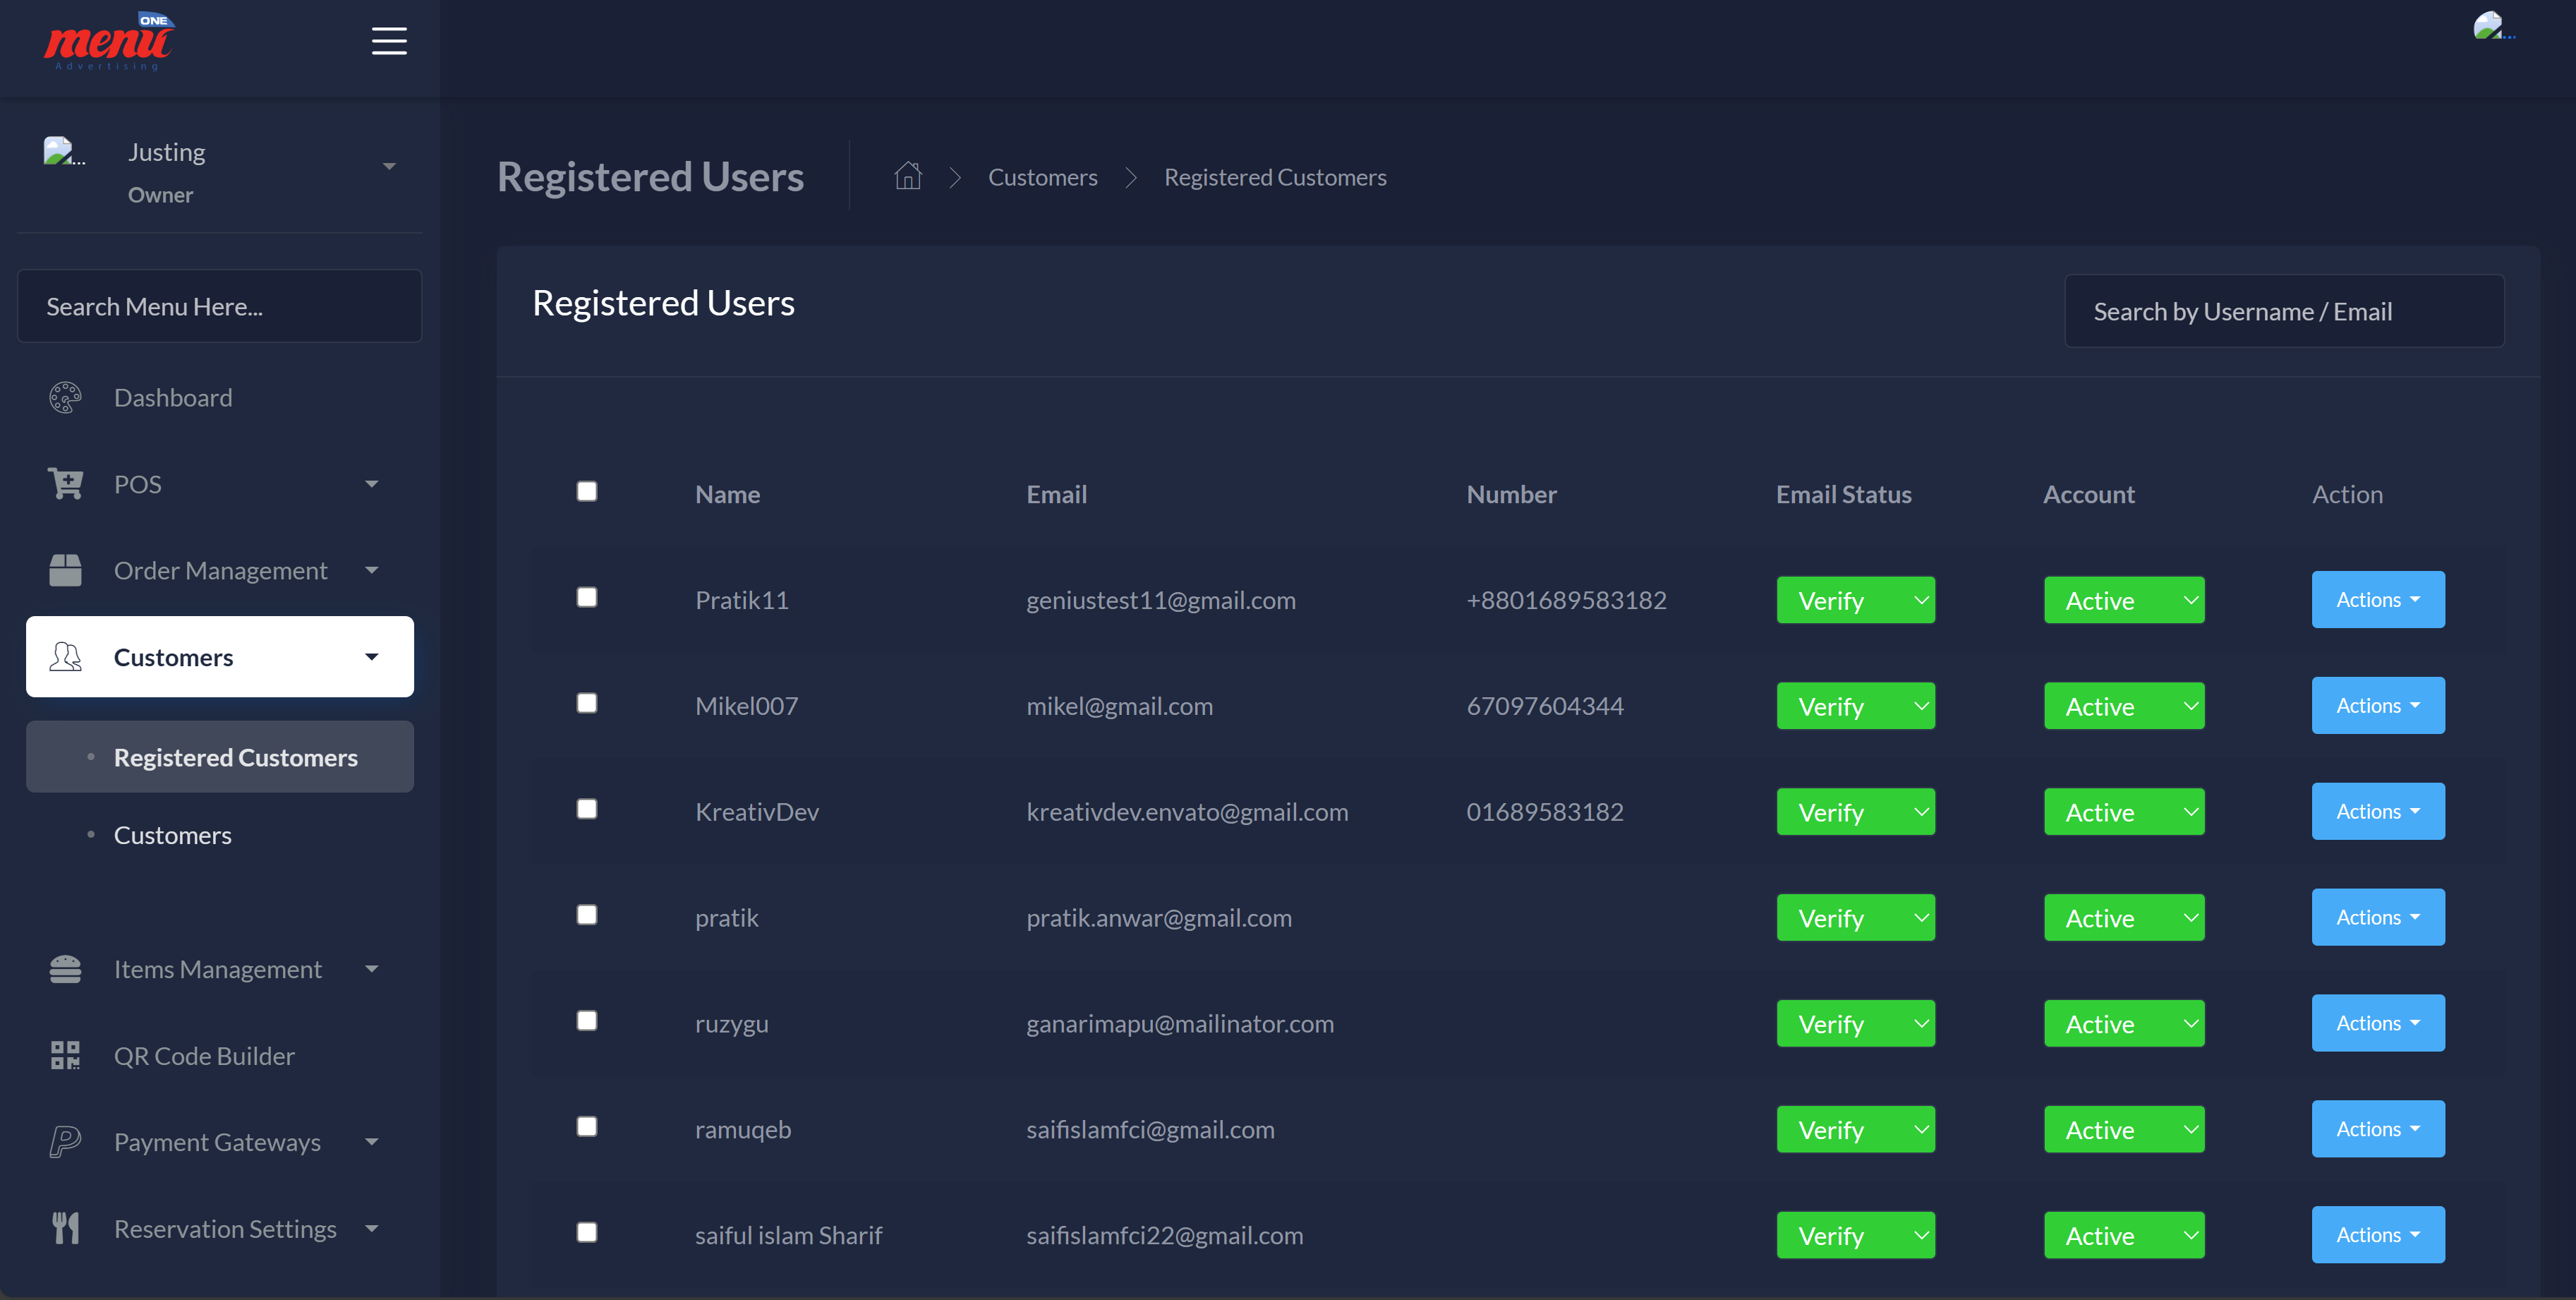This screenshot has width=2576, height=1300.
Task: Click the Reservation Settings fork-knife icon
Action: (x=65, y=1228)
